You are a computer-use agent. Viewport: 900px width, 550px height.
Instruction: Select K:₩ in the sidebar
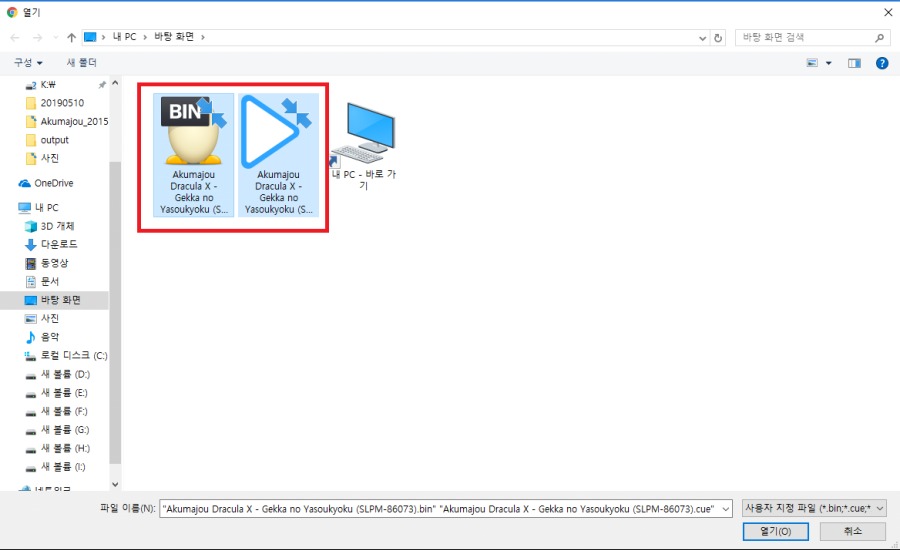pos(48,84)
